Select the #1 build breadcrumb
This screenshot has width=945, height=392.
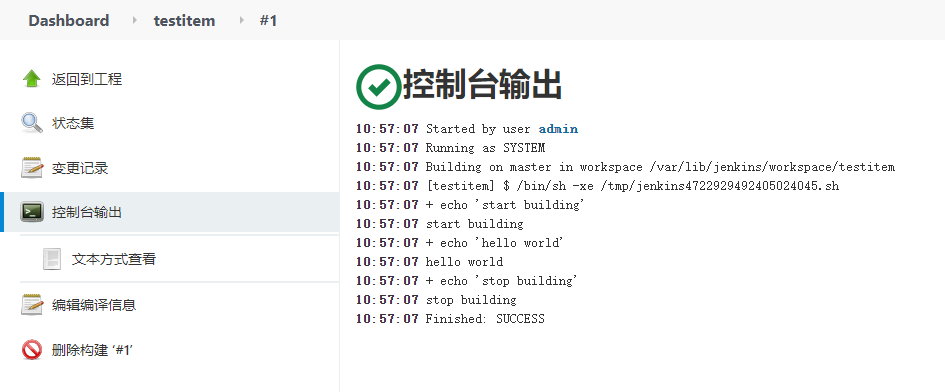(268, 21)
